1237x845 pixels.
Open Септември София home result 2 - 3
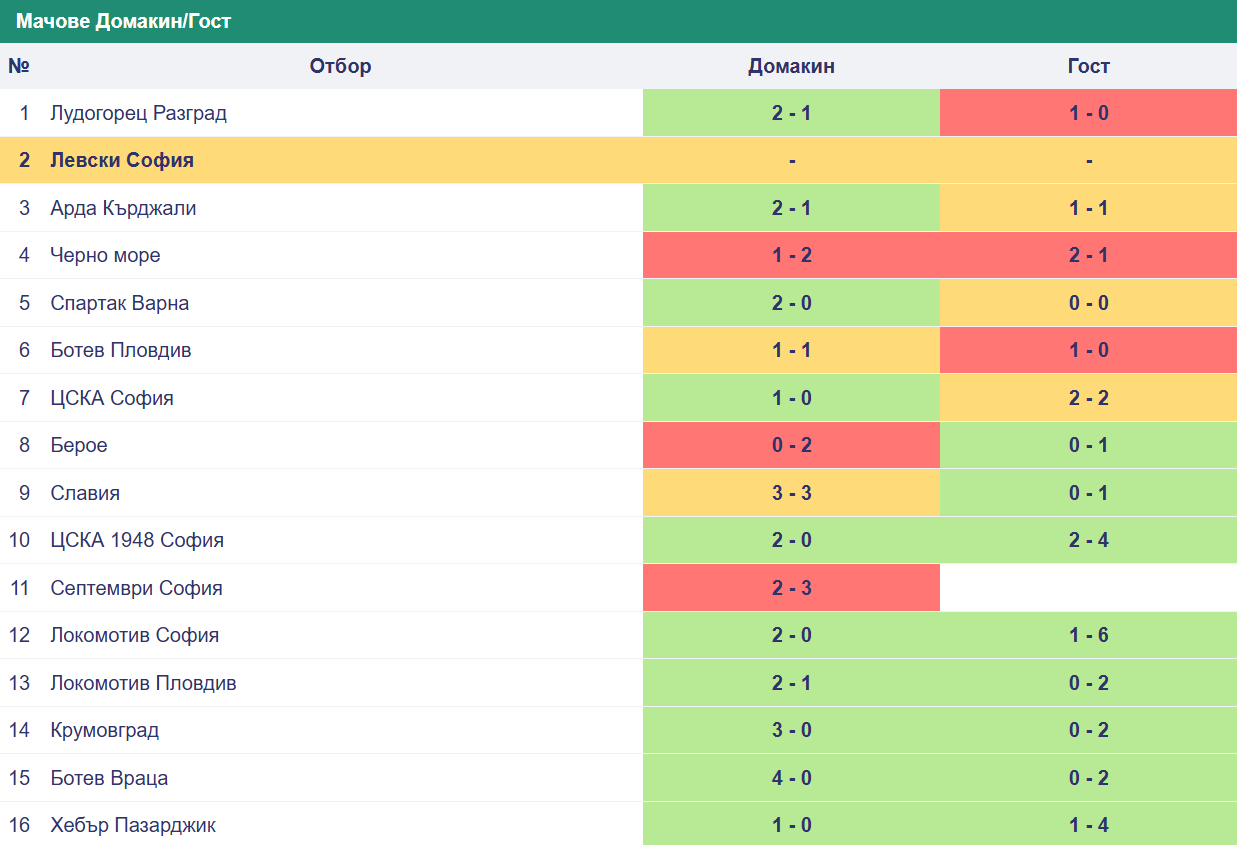pos(791,588)
